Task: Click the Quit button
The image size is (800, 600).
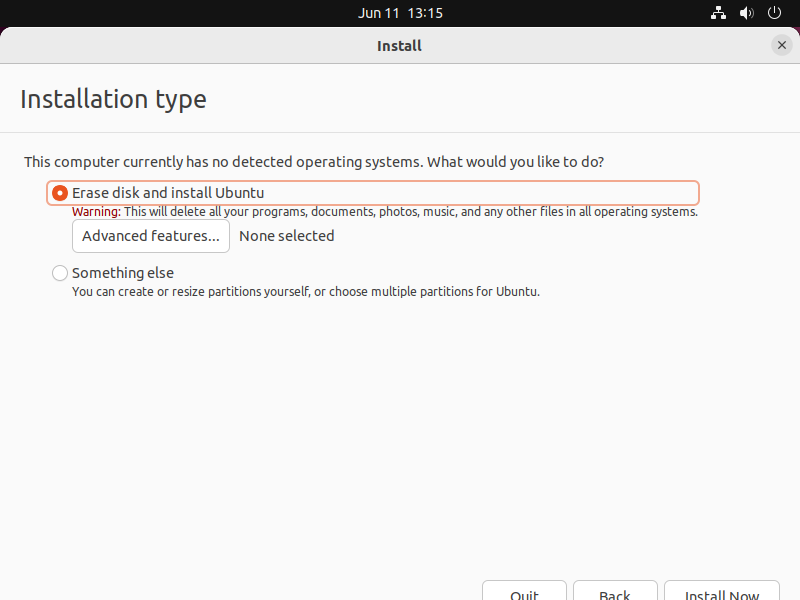Action: (x=524, y=592)
